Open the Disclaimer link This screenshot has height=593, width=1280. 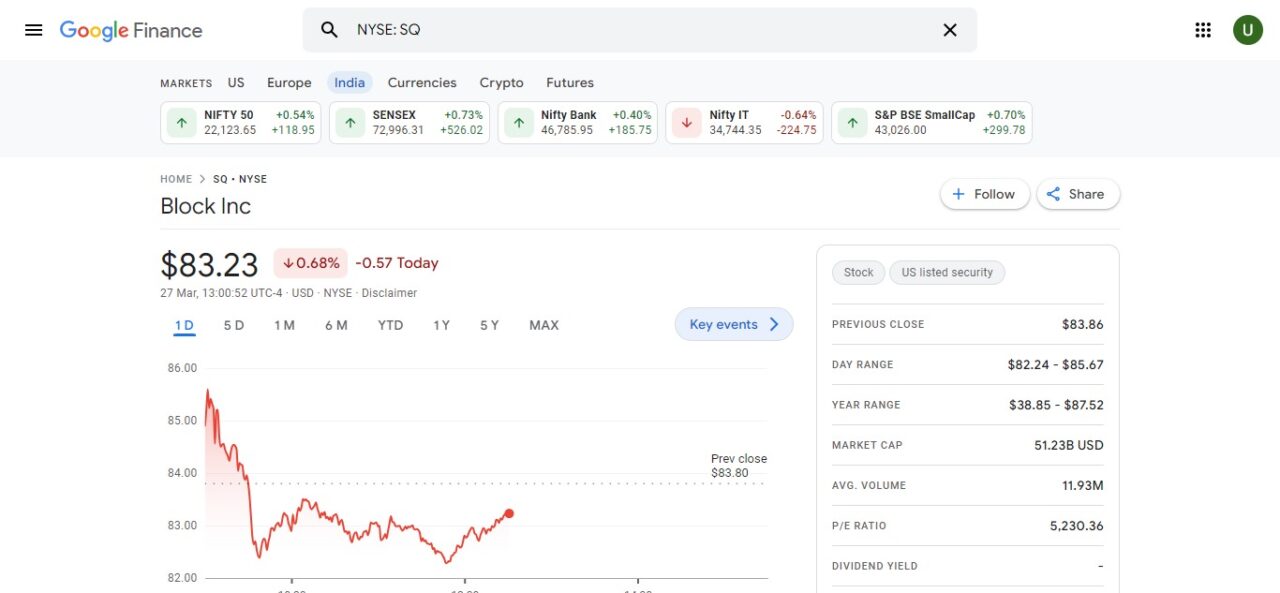(x=389, y=293)
